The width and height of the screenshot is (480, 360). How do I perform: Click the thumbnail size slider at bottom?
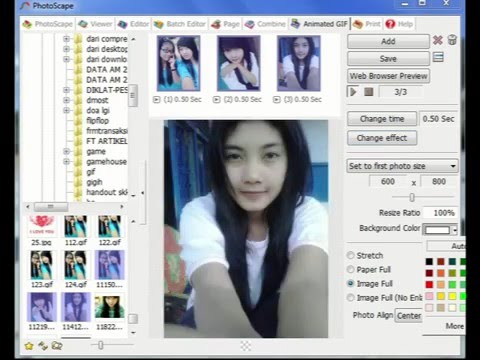tap(101, 345)
